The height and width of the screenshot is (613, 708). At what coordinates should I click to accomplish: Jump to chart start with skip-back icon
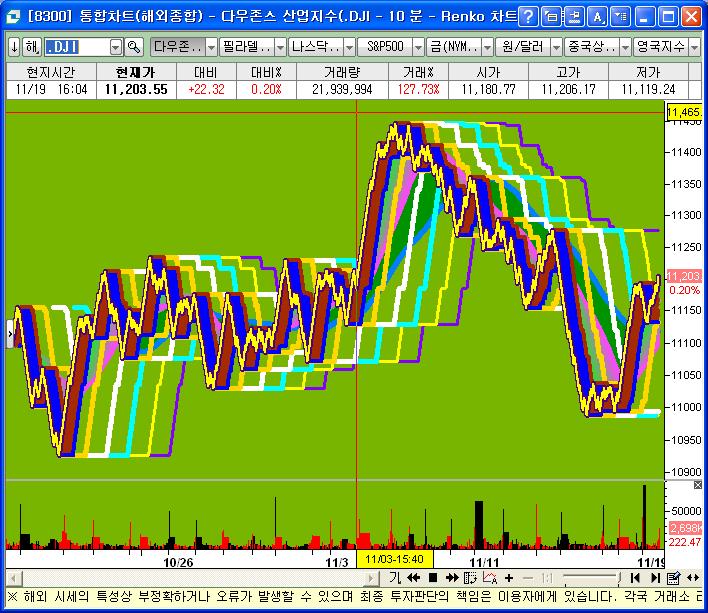636,578
